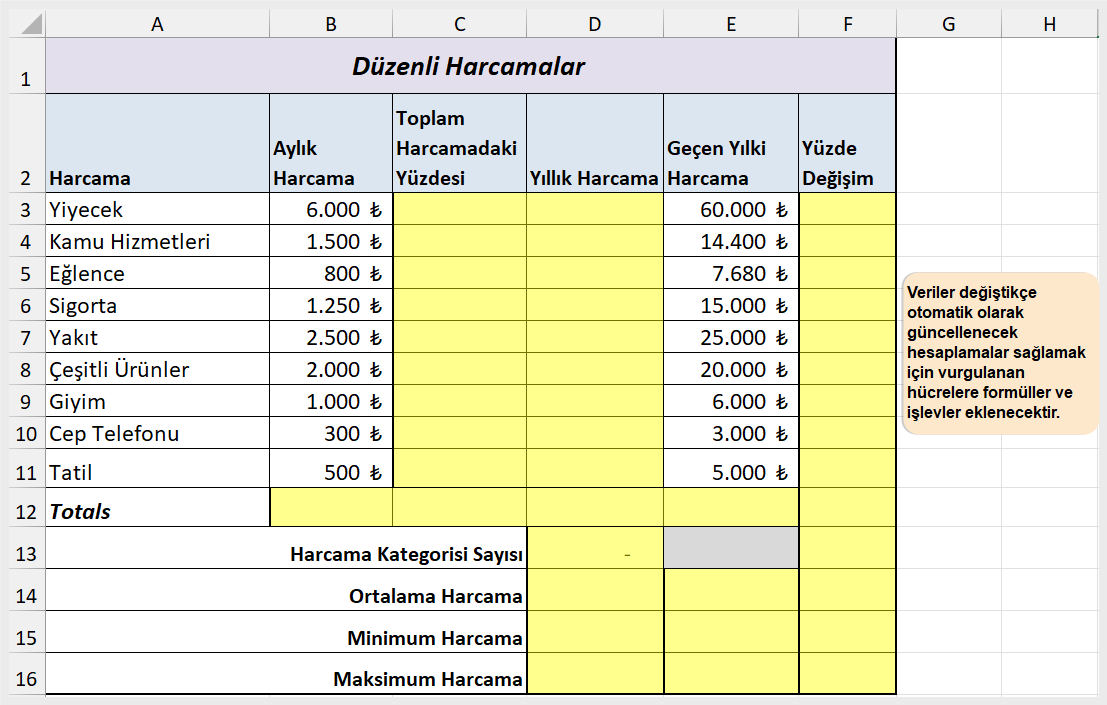
Task: Click the 1.000 ₺ monthly value
Action: (330, 401)
